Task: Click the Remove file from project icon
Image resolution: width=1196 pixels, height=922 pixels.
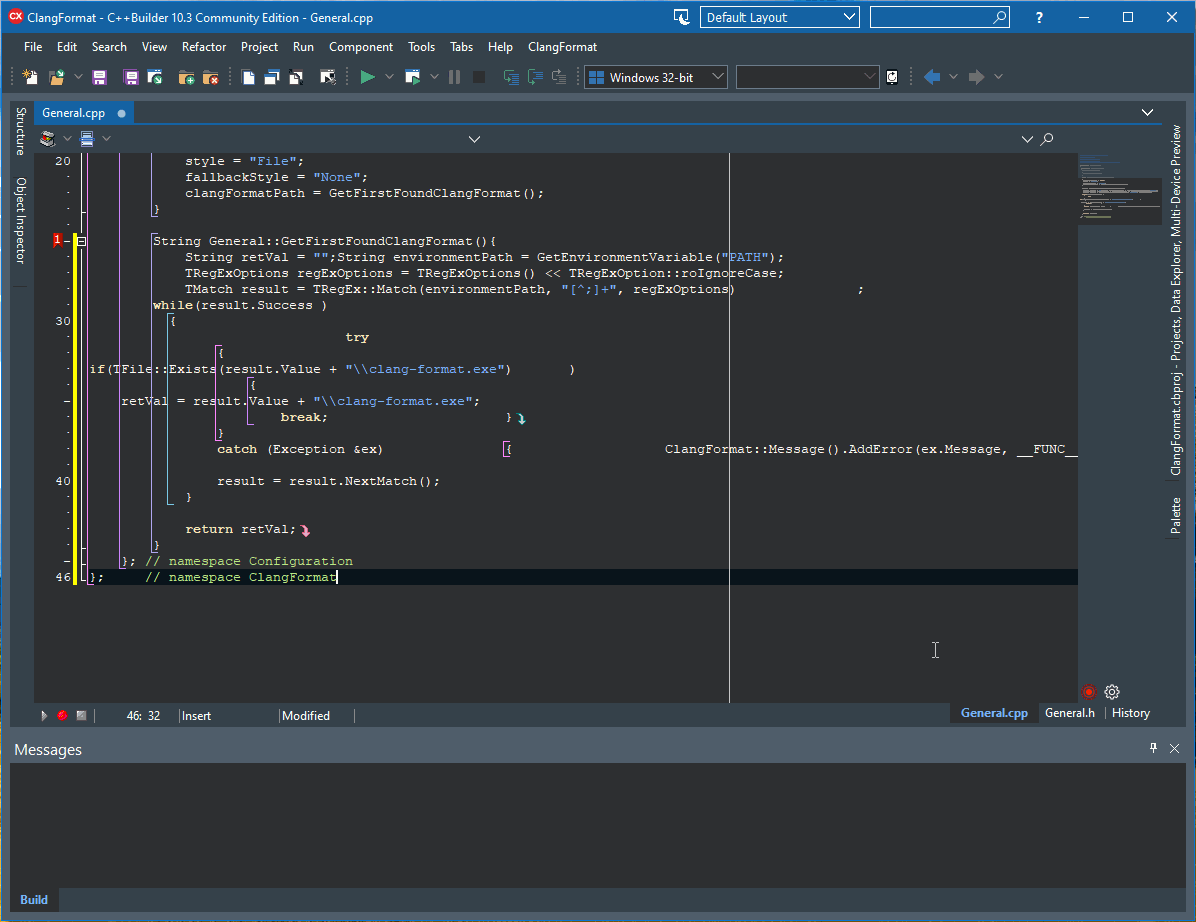Action: pos(211,77)
